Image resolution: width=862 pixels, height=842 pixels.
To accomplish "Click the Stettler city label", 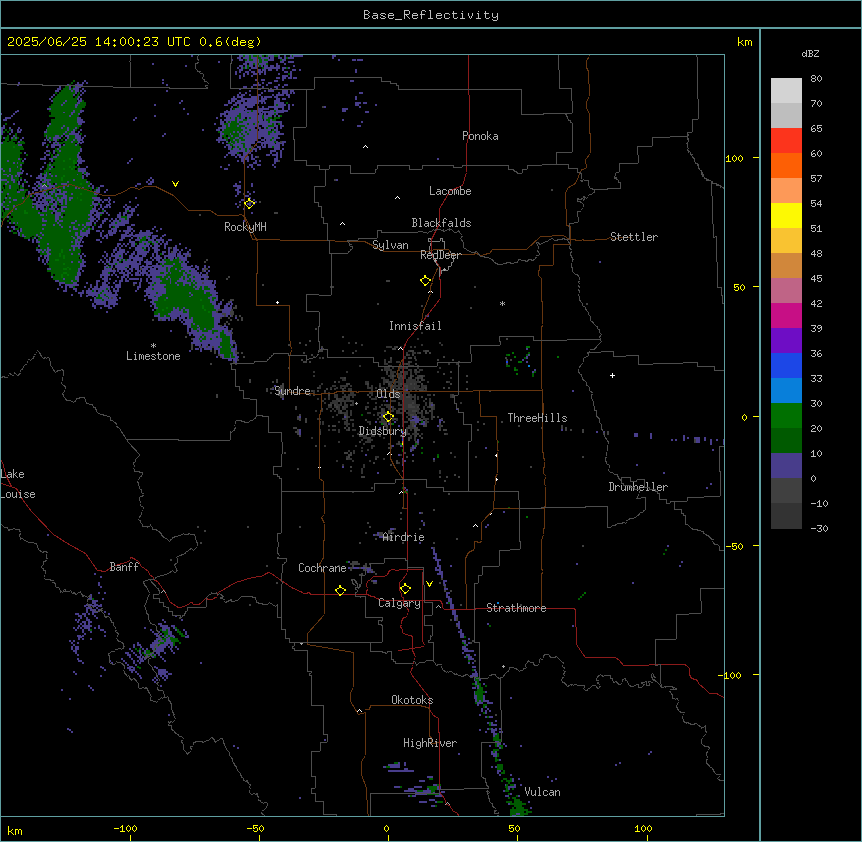I will coord(633,237).
